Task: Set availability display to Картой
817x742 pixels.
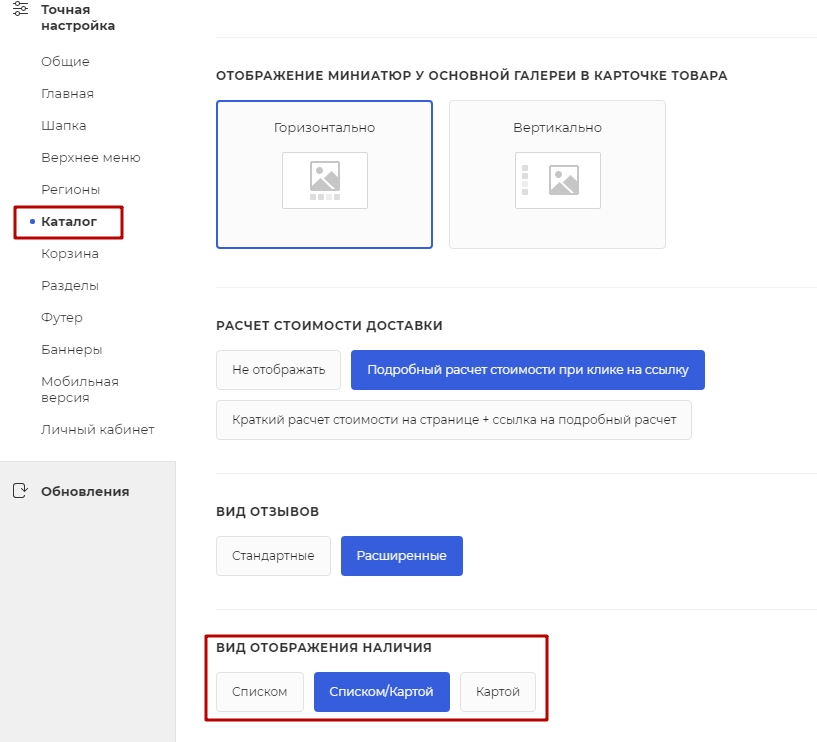Action: click(498, 692)
